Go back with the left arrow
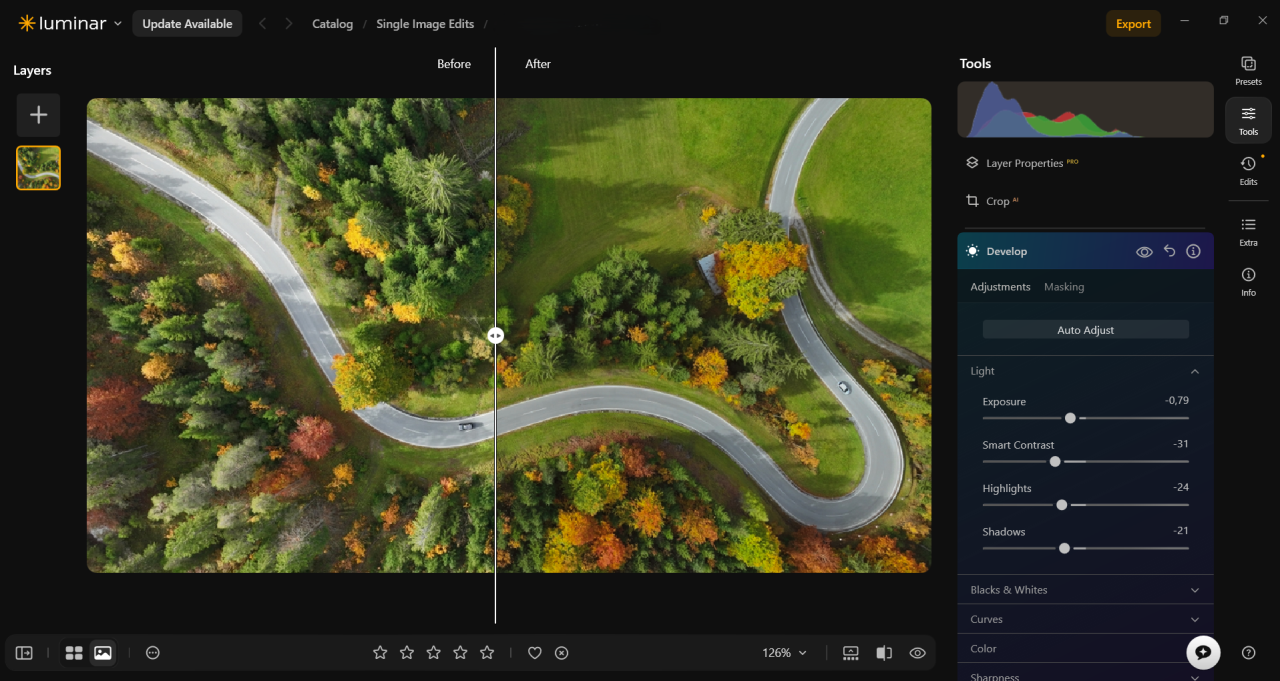Screen dimensions: 1280x681 263,24
